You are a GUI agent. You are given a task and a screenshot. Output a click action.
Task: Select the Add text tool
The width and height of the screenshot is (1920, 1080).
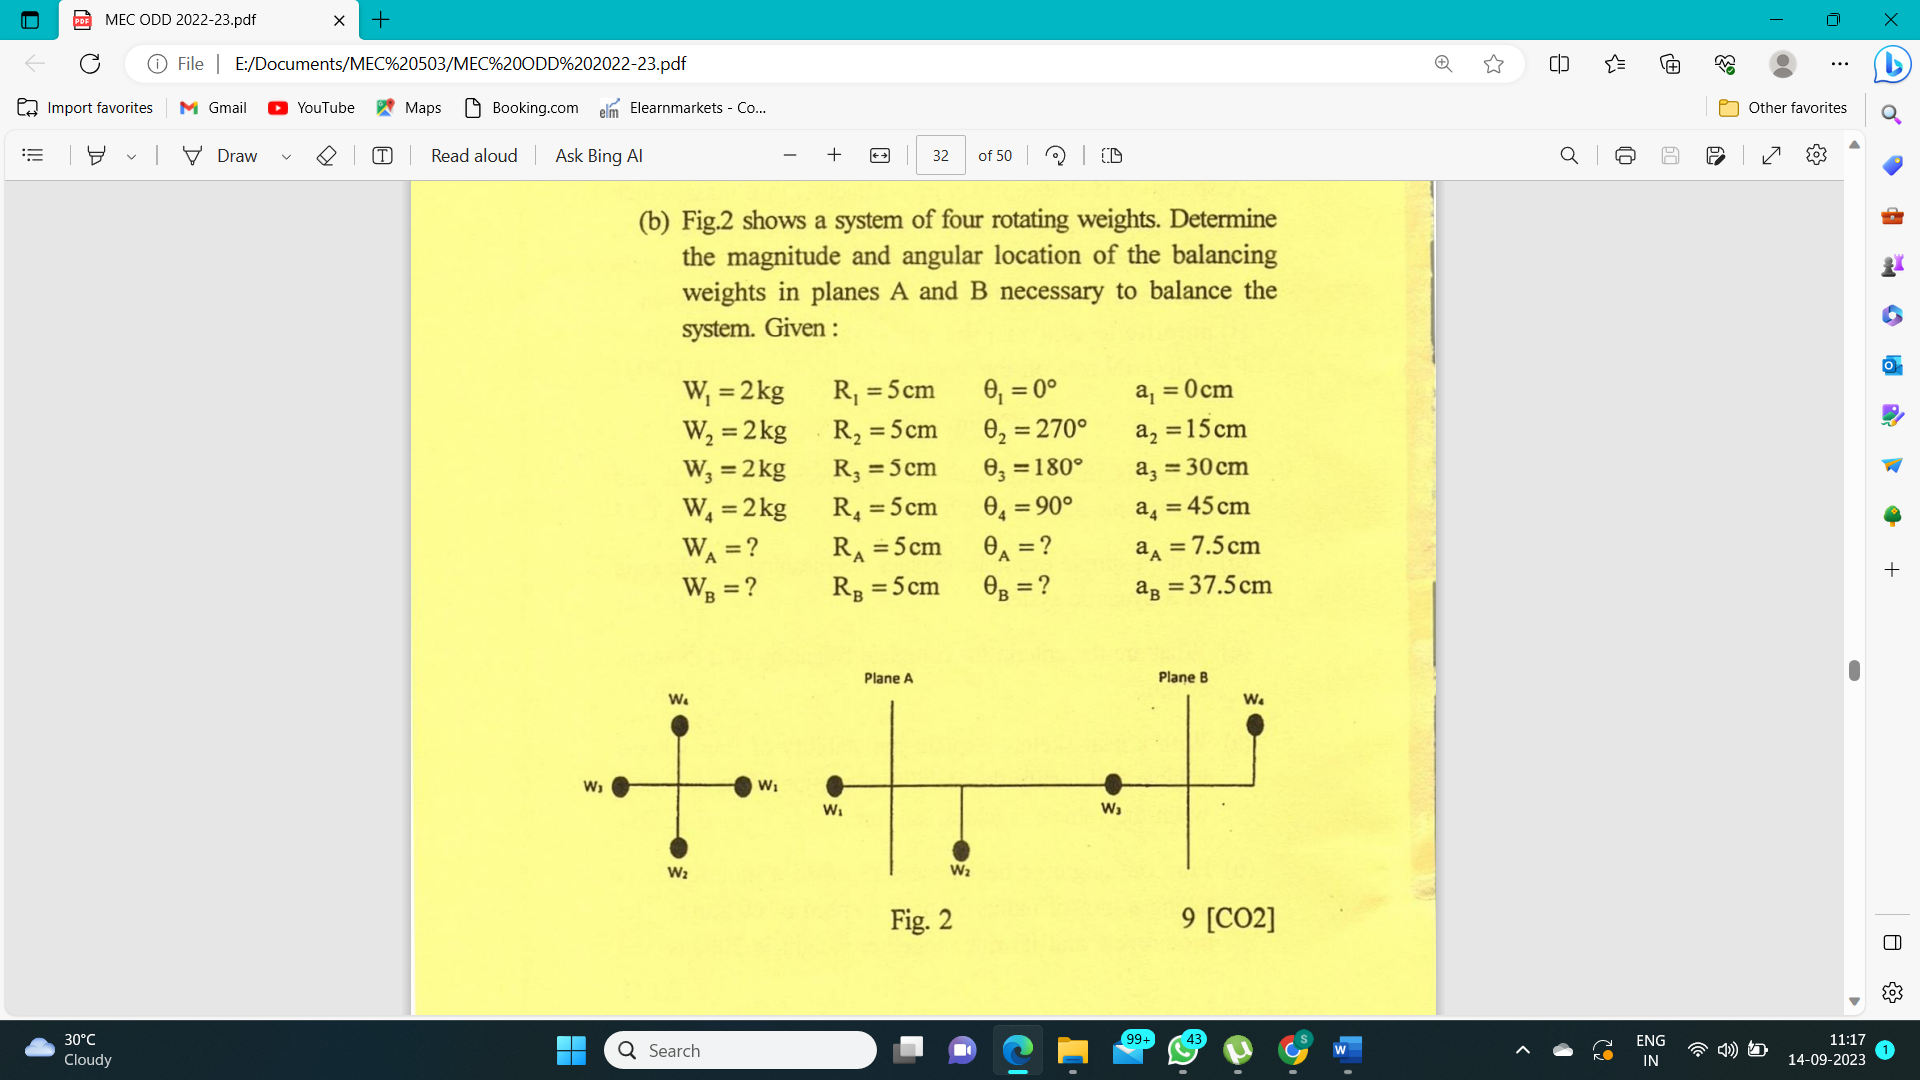[x=382, y=155]
